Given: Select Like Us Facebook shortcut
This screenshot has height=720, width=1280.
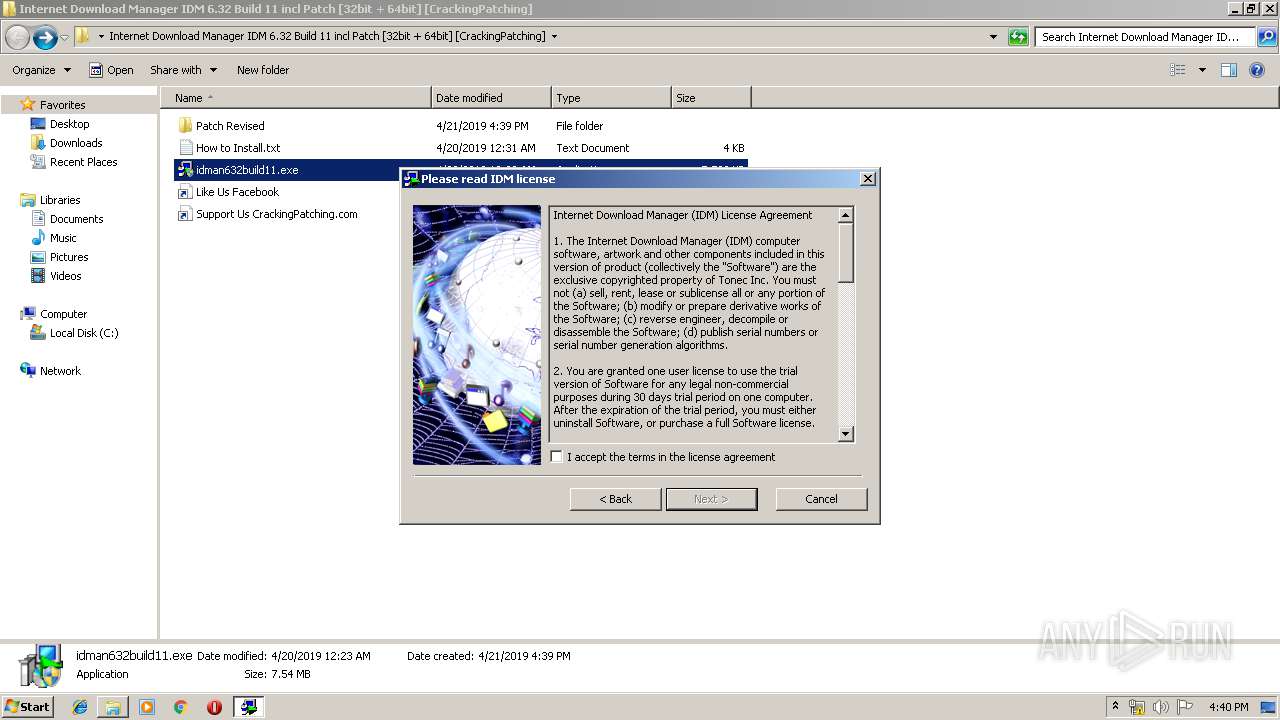Looking at the screenshot, I should pyautogui.click(x=237, y=192).
